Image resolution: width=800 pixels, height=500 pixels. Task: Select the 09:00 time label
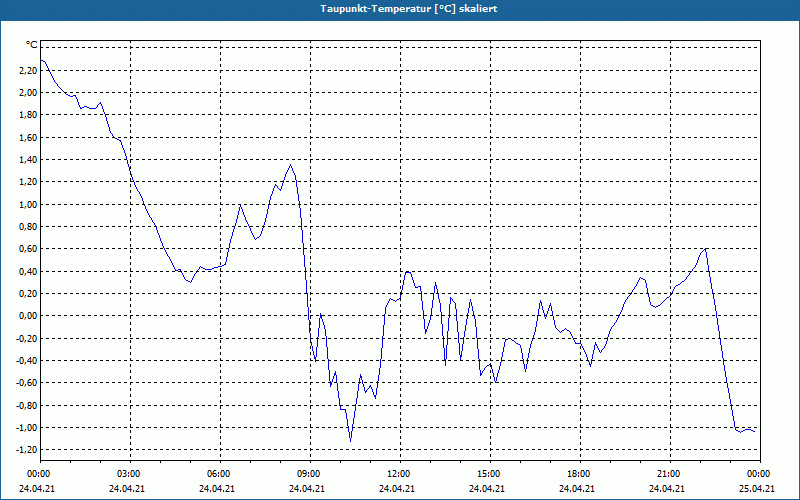[x=310, y=474]
